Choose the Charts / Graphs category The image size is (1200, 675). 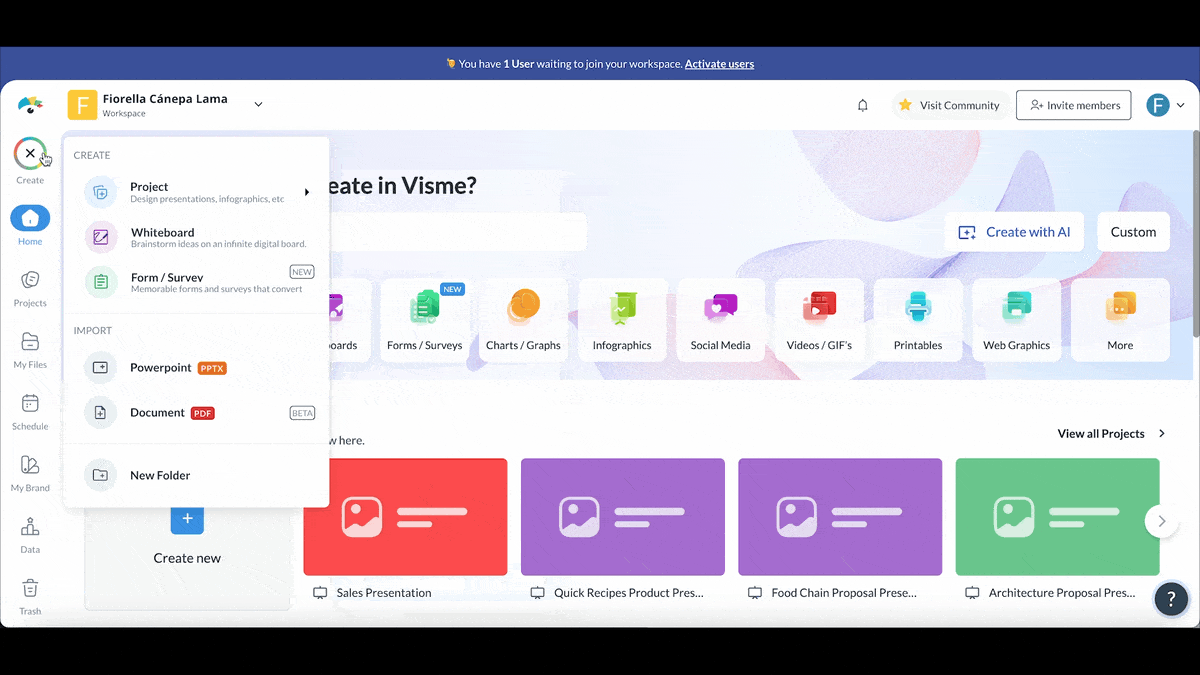(523, 320)
